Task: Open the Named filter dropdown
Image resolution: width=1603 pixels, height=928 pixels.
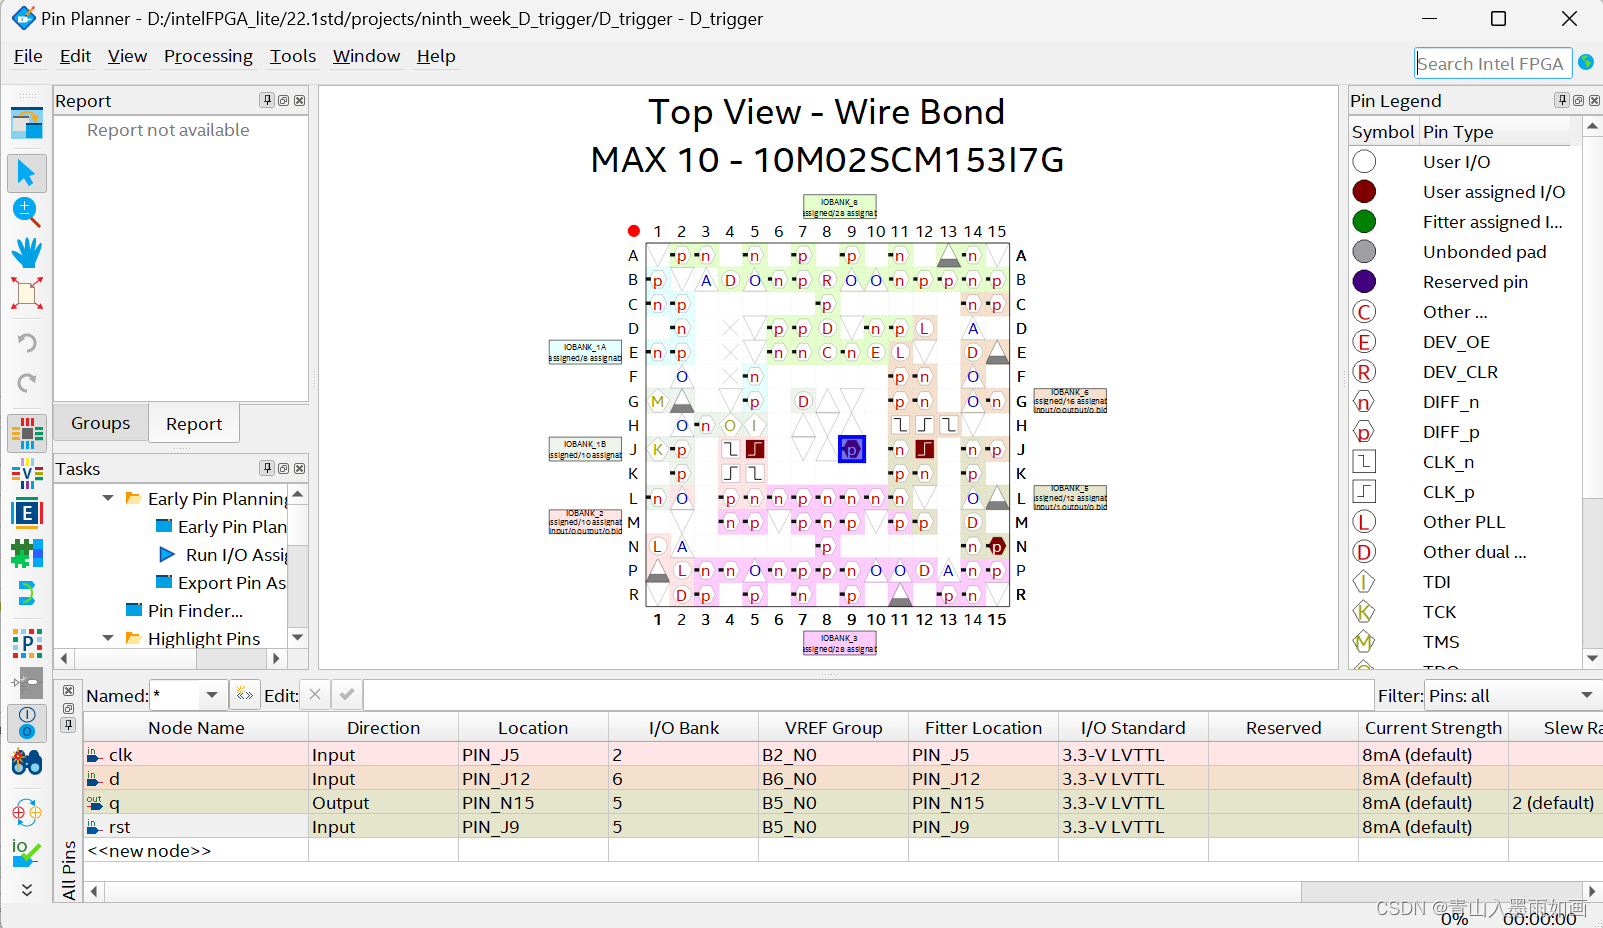Action: point(212,695)
